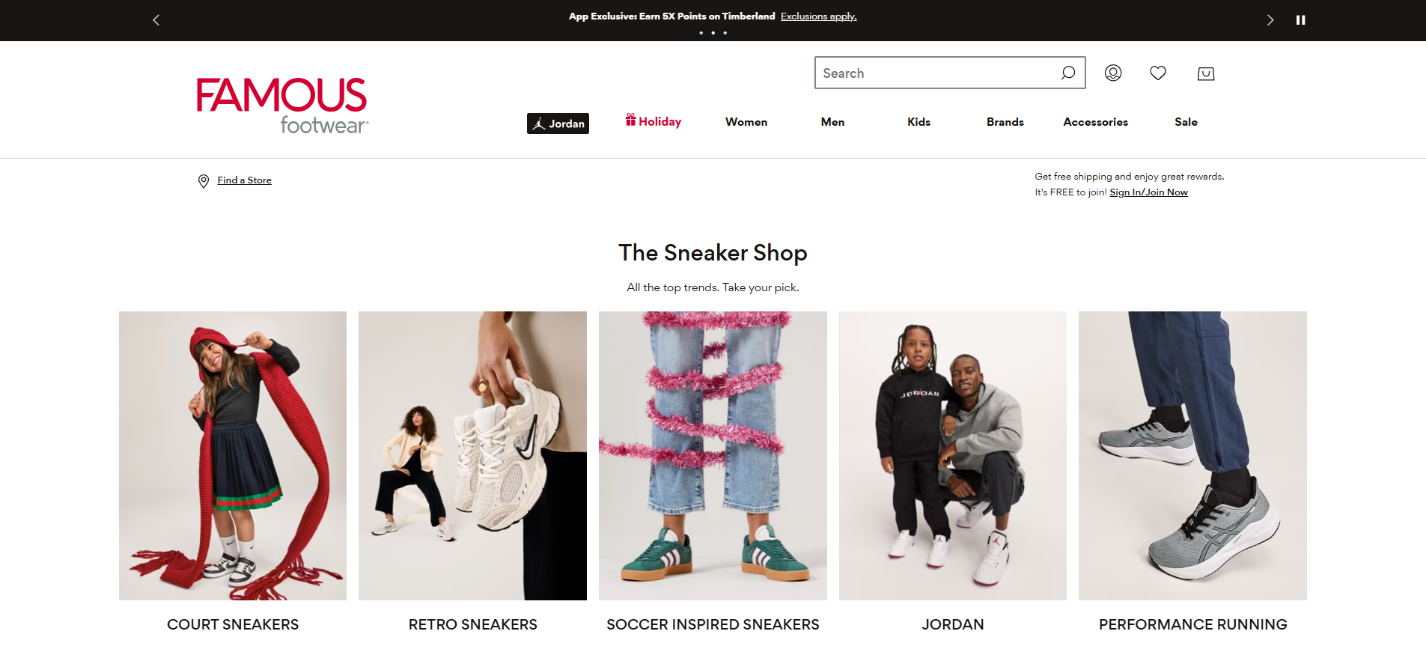The width and height of the screenshot is (1426, 646).
Task: Open the account profile icon
Action: point(1113,73)
